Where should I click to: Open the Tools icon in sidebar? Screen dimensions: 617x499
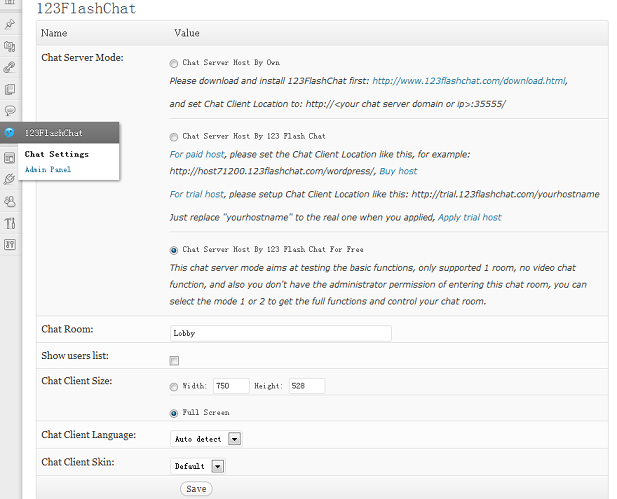(x=10, y=222)
